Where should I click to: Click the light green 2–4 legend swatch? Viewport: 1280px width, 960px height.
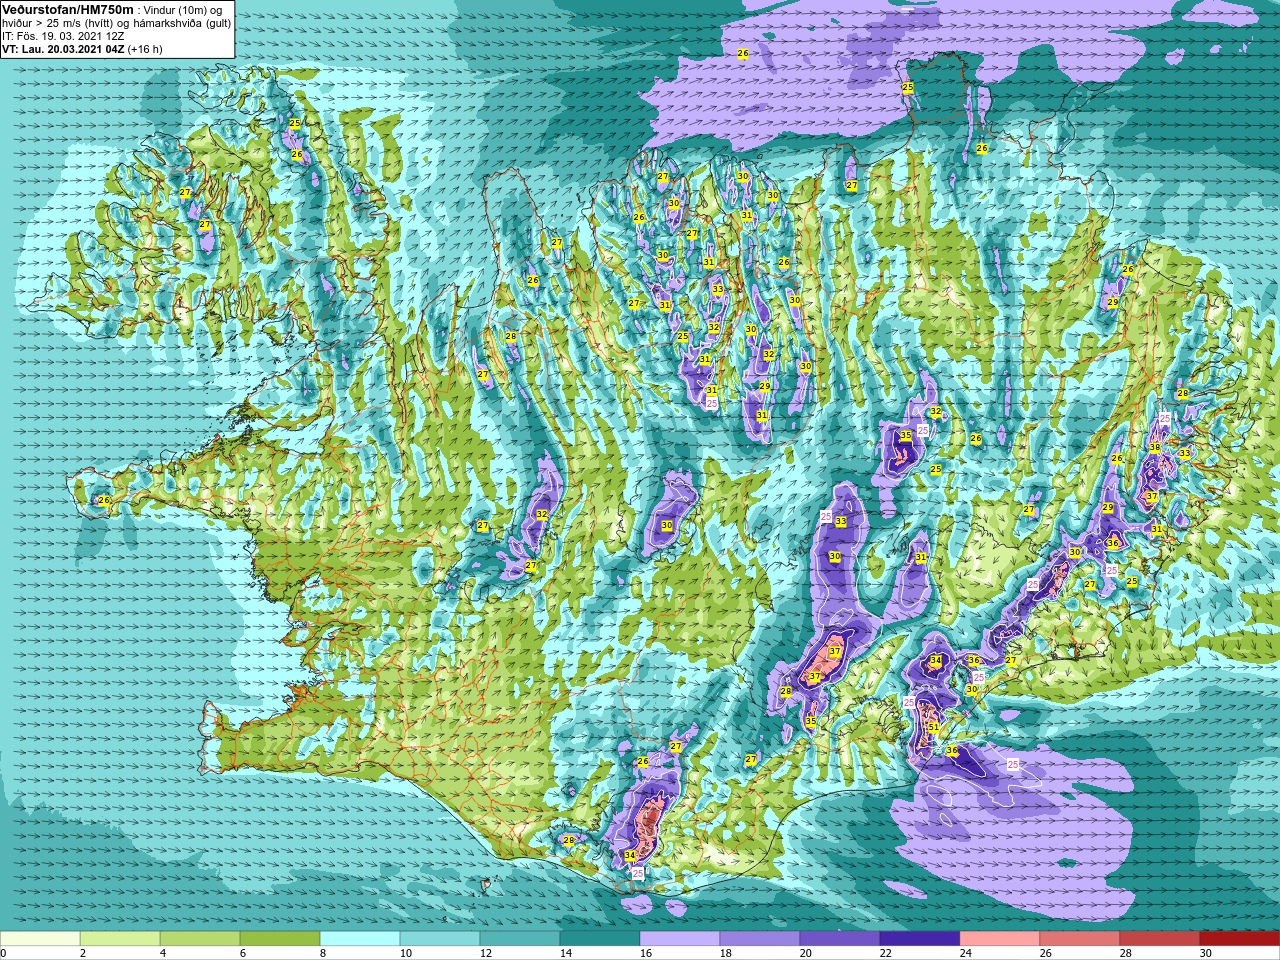(120, 939)
